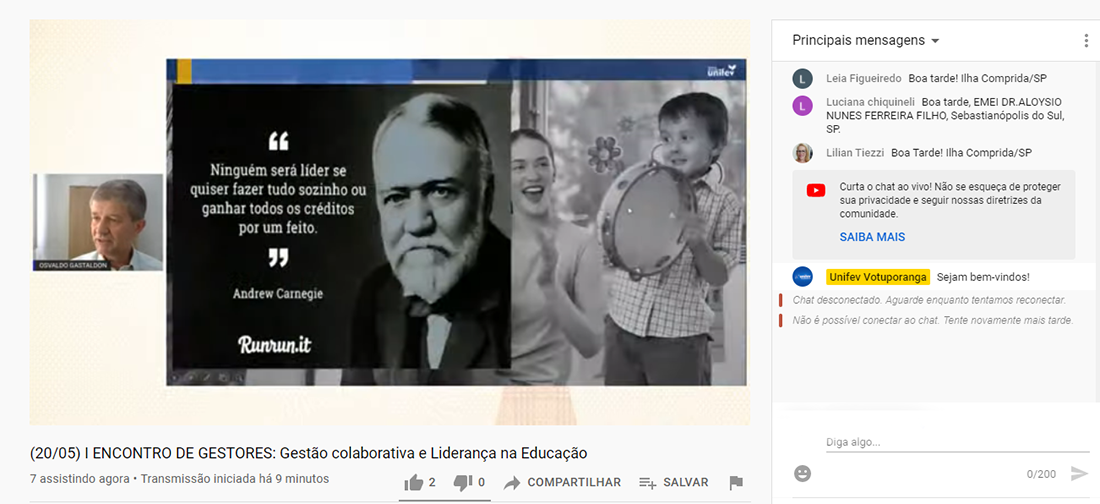This screenshot has height=504, width=1100.
Task: Click the SAIBA MAIS link
Action: [x=872, y=237]
